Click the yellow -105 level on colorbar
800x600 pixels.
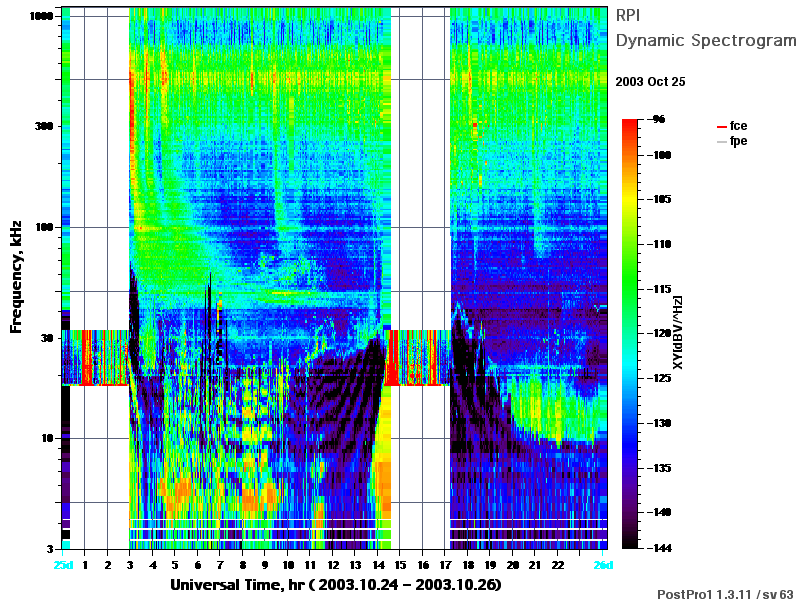point(630,199)
